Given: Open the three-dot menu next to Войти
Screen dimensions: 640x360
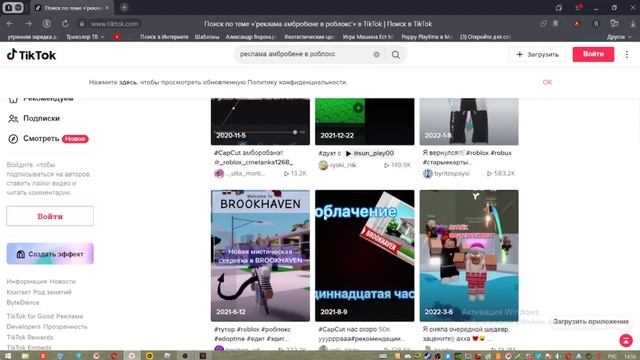Looking at the screenshot, I should (x=627, y=54).
